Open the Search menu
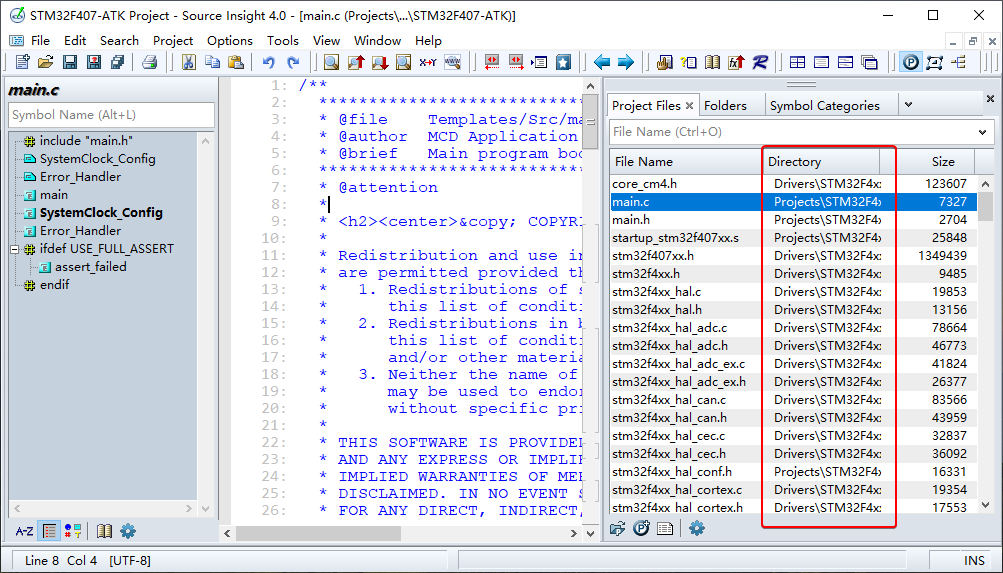 click(120, 40)
